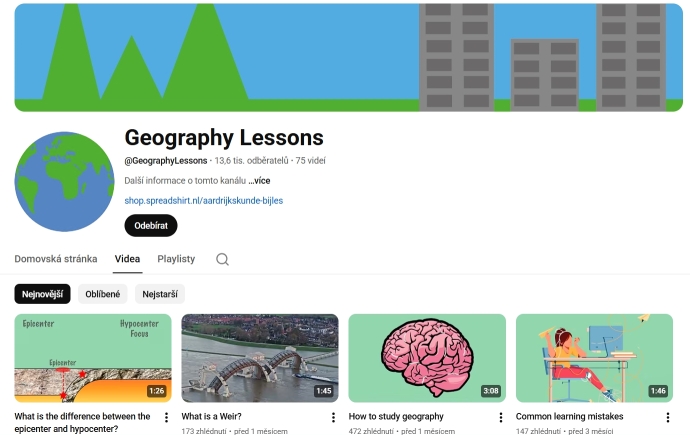The image size is (690, 435).
Task: Open options menu for epicenter and hypocenter video
Action: 166,417
